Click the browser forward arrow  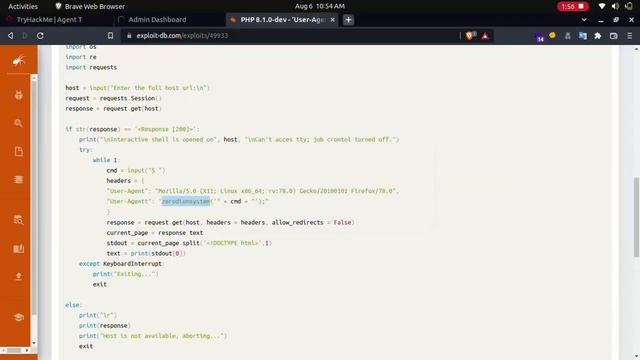click(x=25, y=36)
